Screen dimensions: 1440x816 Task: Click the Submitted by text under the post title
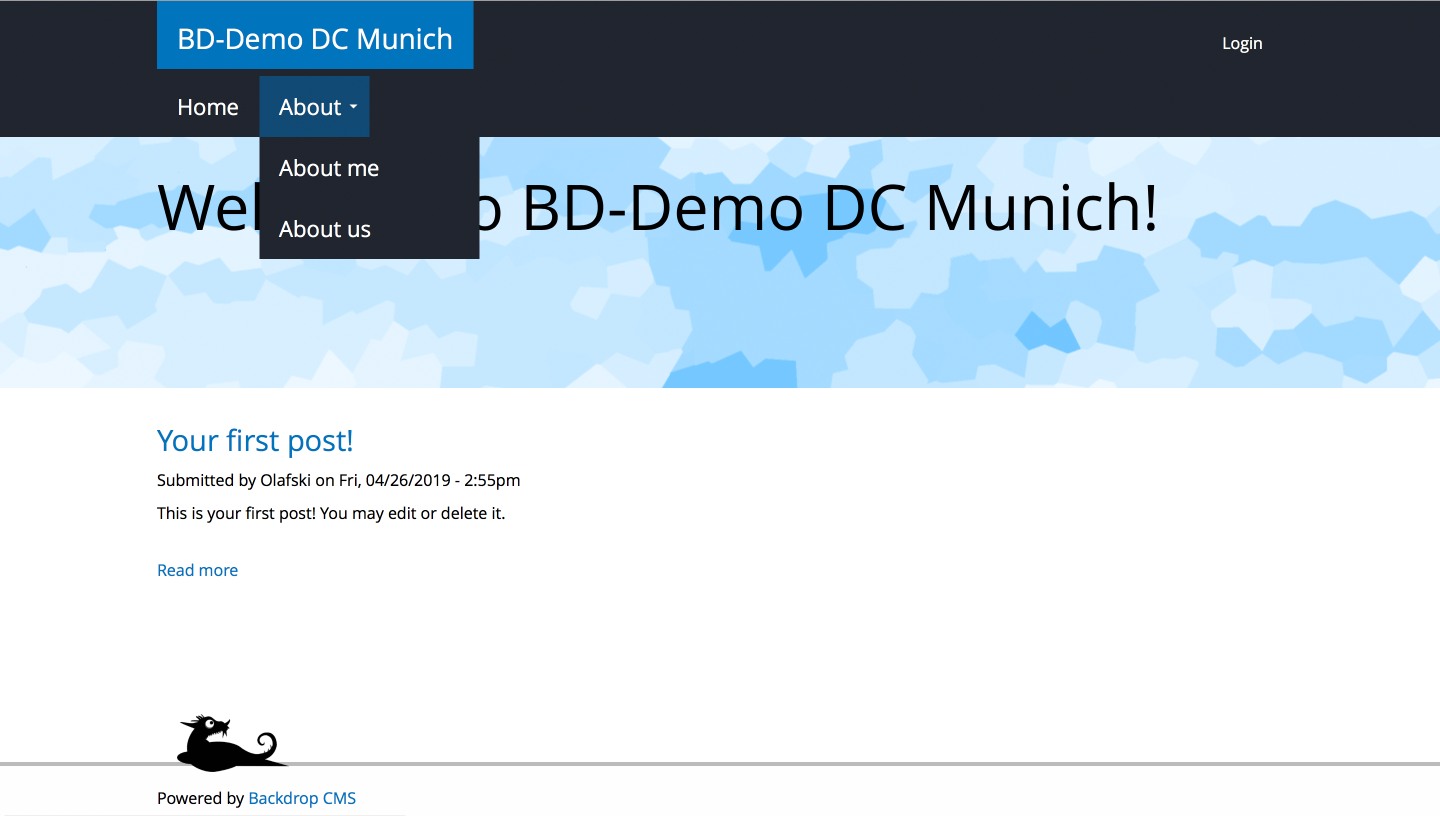point(206,480)
